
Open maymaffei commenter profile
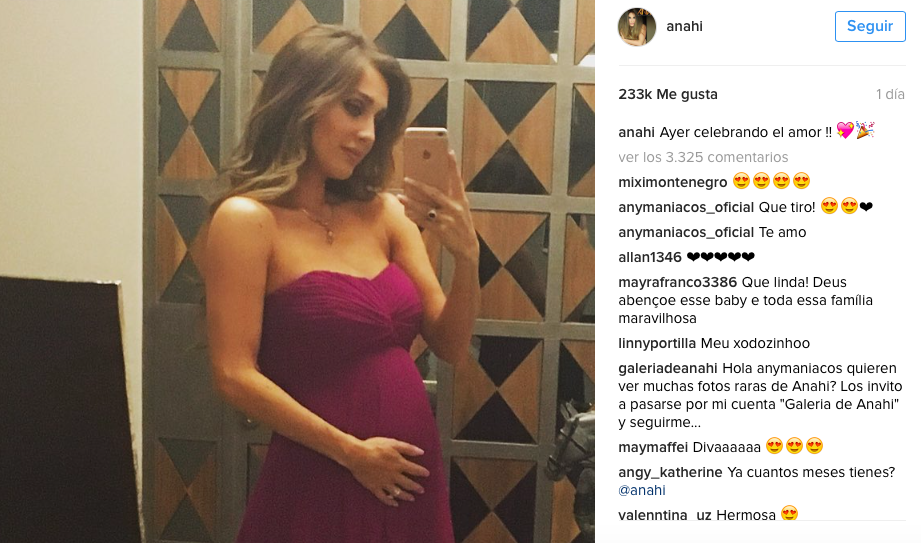pos(653,447)
